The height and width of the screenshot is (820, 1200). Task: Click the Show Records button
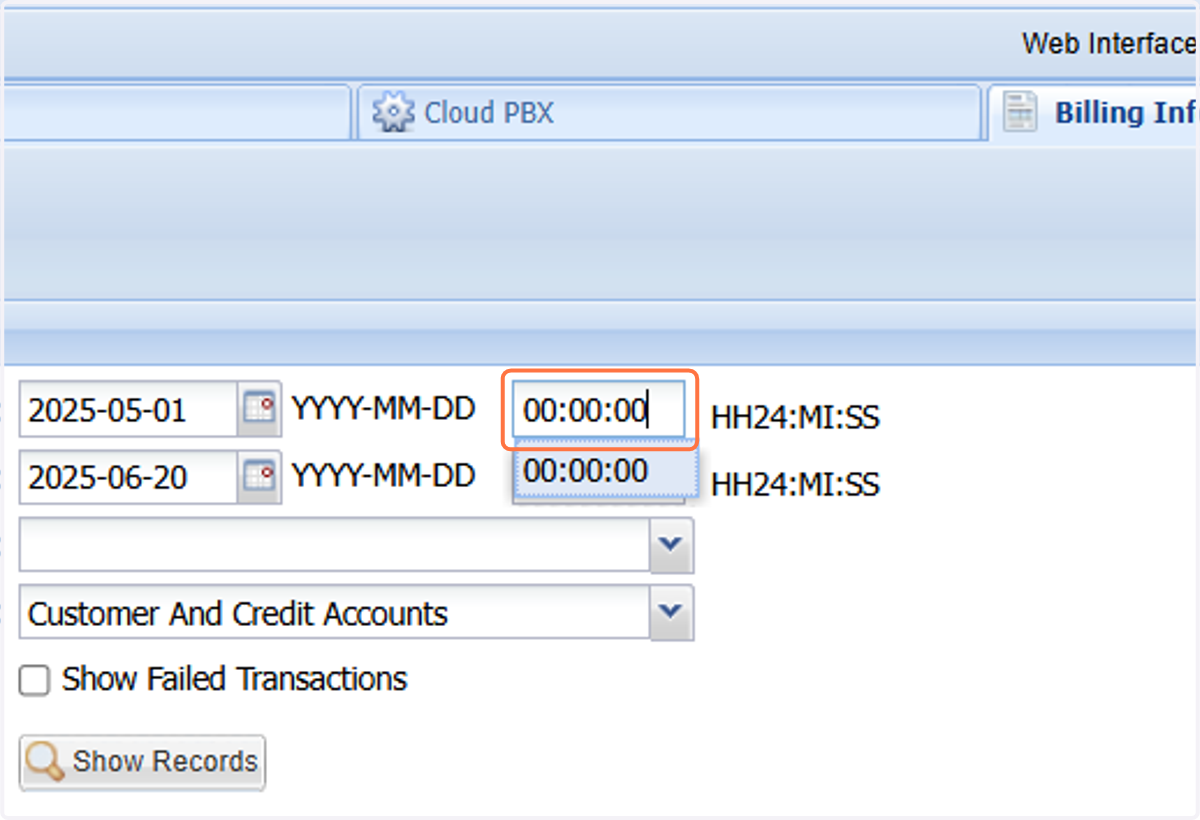pos(142,762)
